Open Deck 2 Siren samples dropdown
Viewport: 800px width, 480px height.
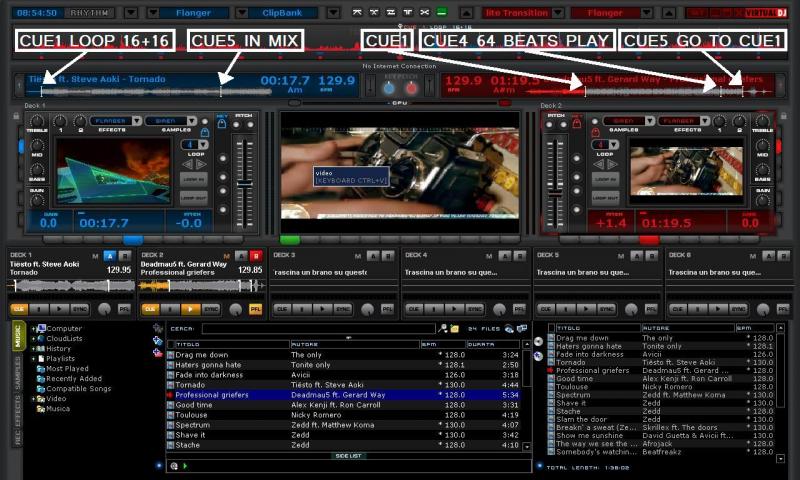pyautogui.click(x=649, y=121)
